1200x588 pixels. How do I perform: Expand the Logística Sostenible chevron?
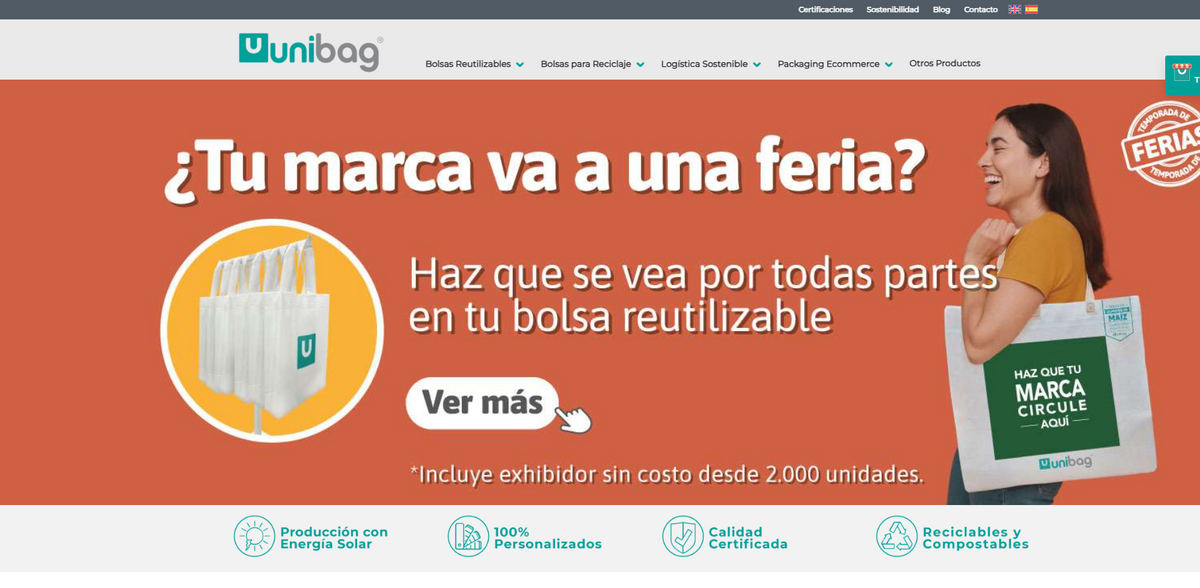(756, 65)
